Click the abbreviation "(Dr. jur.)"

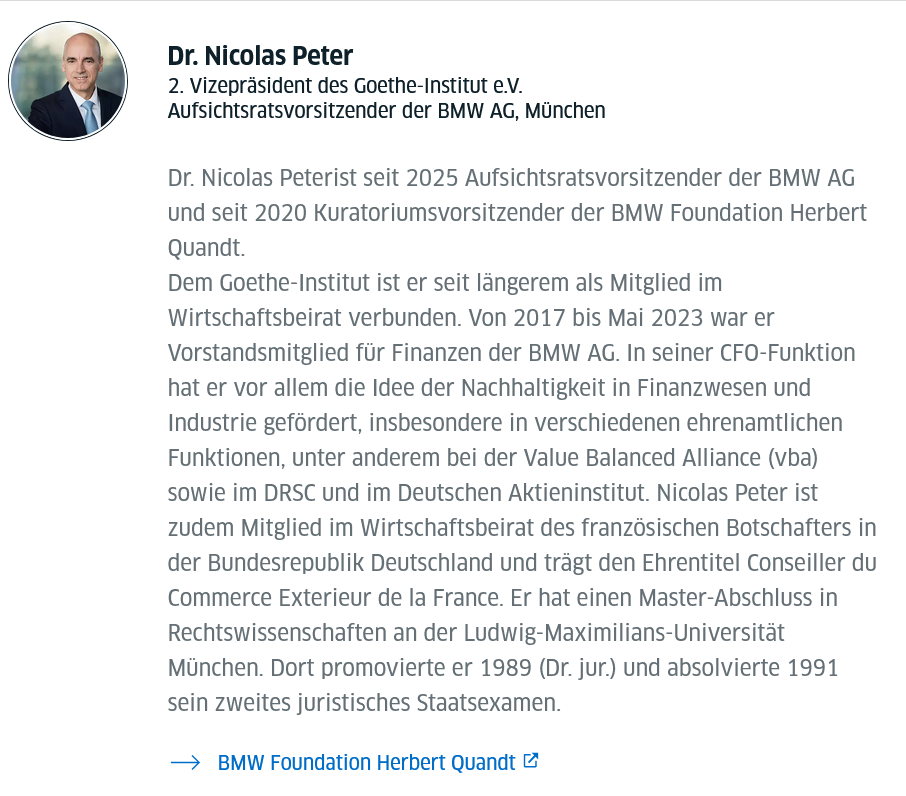point(568,668)
